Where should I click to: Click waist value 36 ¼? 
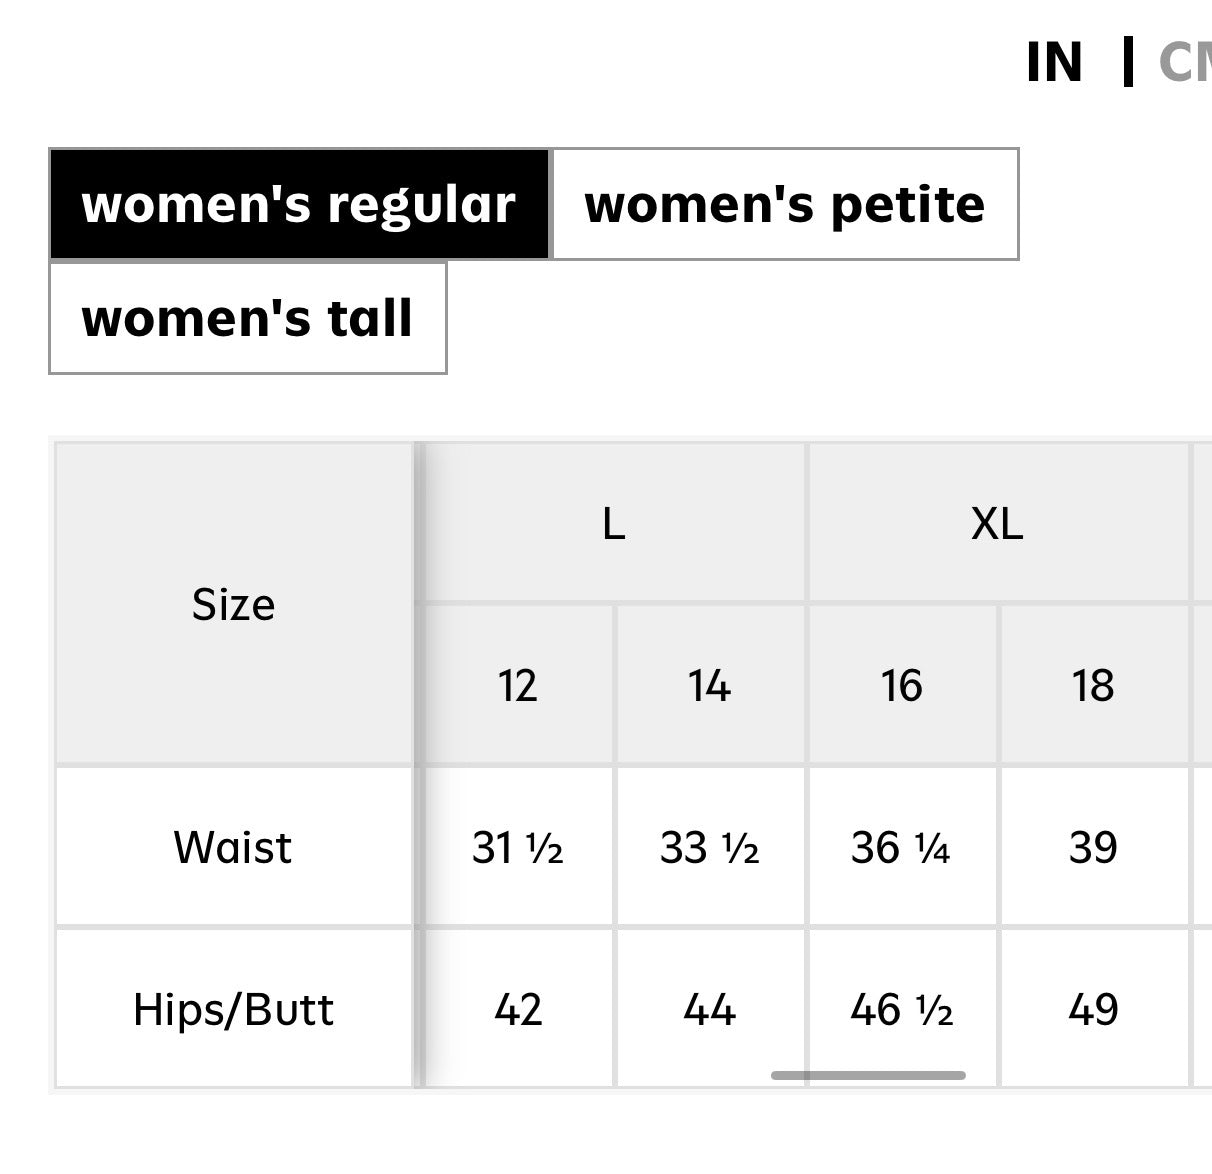point(902,848)
